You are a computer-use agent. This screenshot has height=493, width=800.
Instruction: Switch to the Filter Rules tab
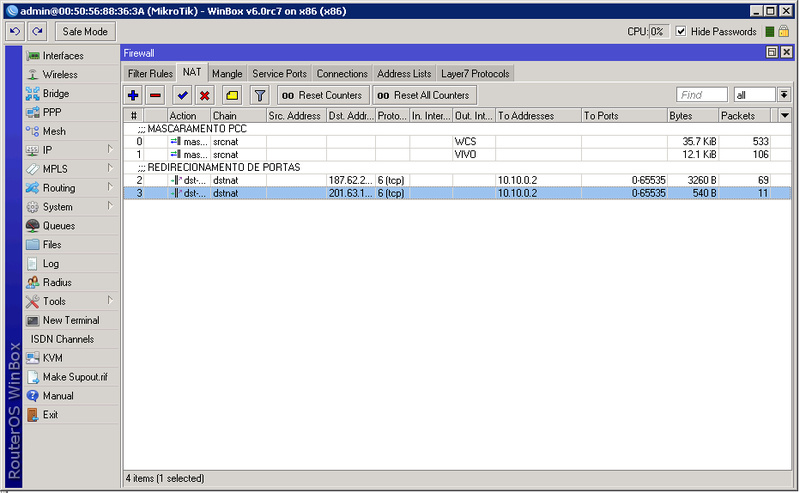point(150,74)
